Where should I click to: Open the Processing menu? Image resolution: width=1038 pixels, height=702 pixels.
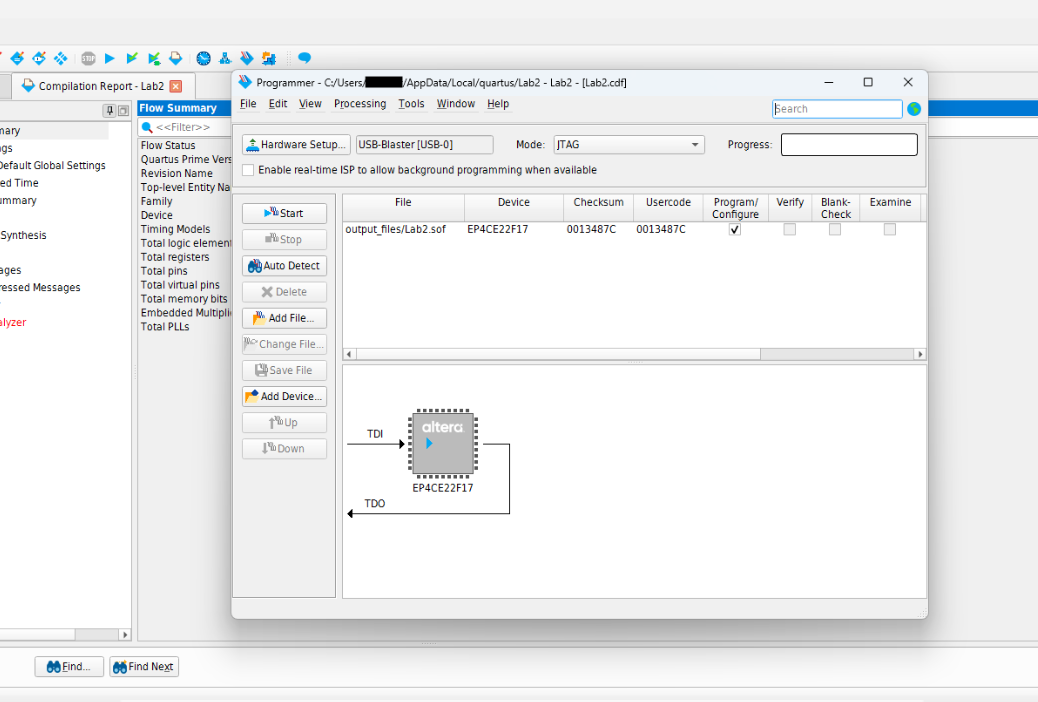coord(359,104)
